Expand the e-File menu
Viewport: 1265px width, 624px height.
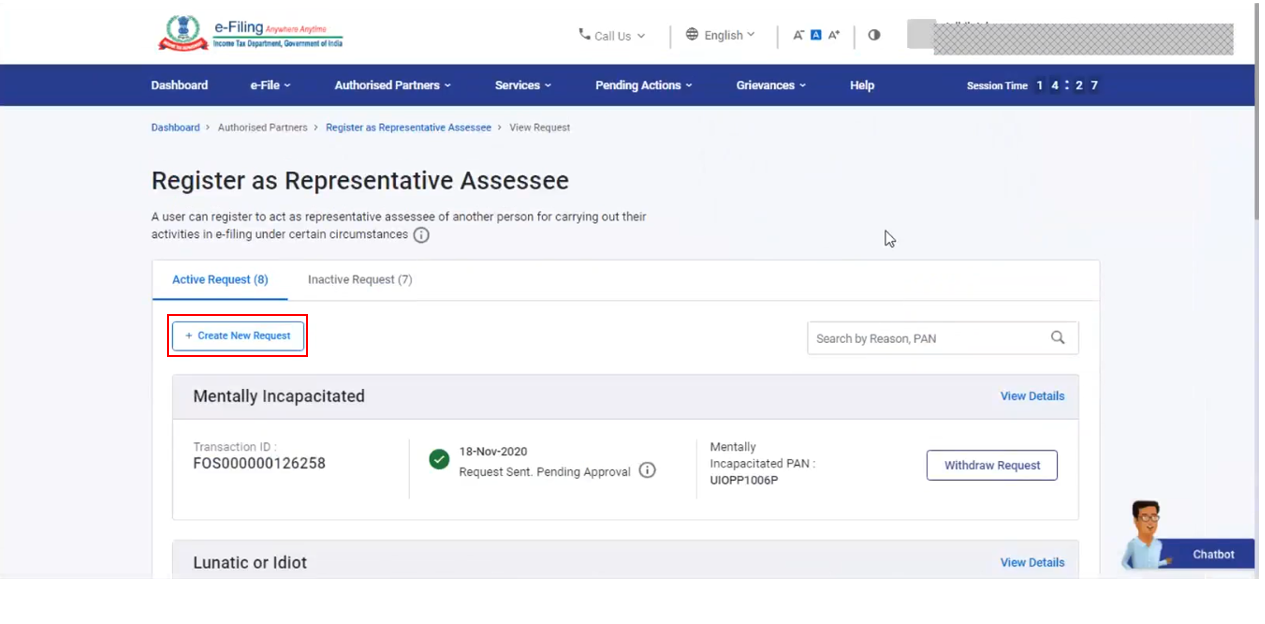click(x=270, y=85)
